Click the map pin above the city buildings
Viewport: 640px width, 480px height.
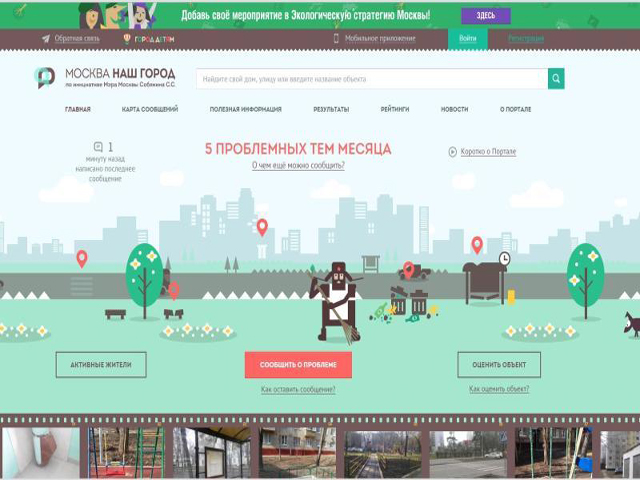tap(262, 227)
